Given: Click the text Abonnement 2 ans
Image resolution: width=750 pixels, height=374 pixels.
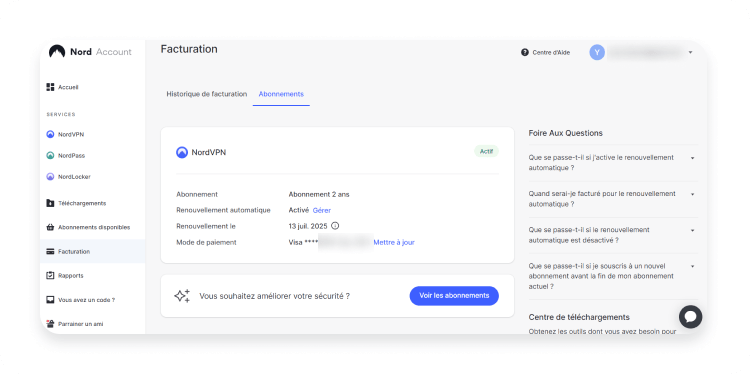Looking at the screenshot, I should [x=319, y=194].
